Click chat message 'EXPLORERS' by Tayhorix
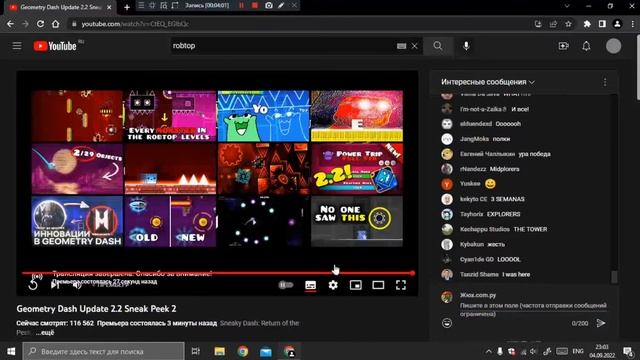Image resolution: width=640 pixels, height=360 pixels. point(503,214)
